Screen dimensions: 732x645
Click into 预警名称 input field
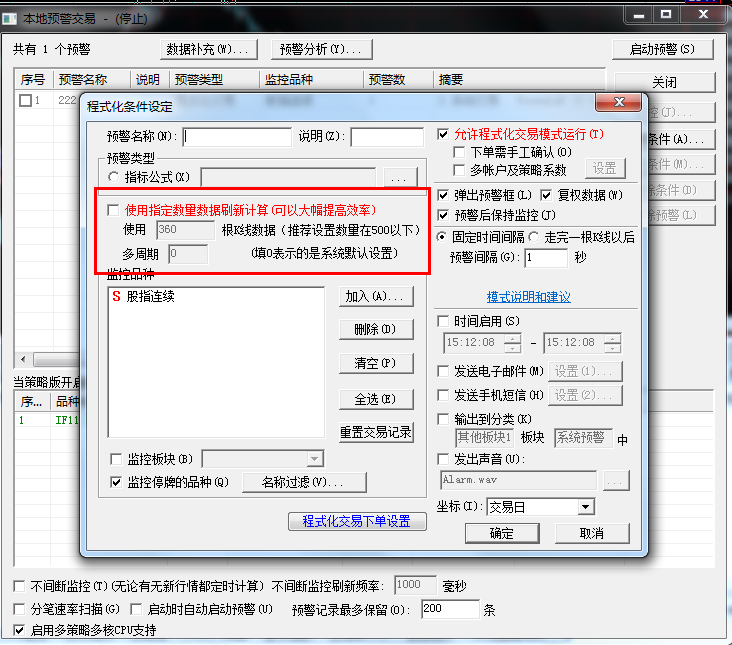click(x=237, y=137)
